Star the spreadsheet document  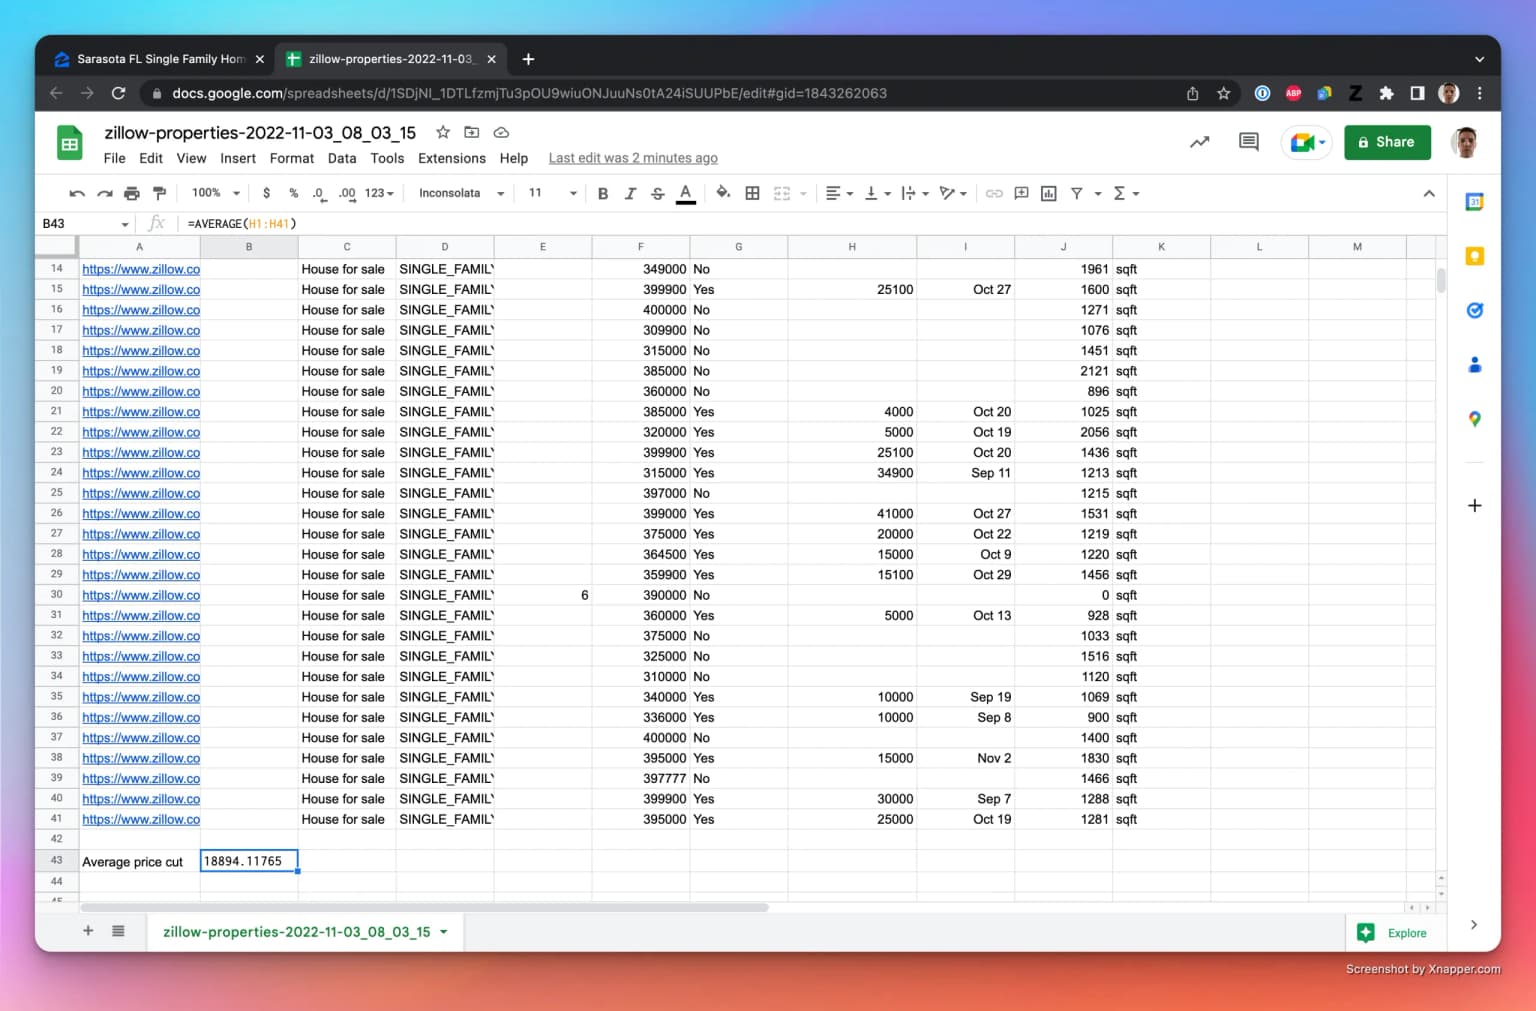tap(443, 133)
